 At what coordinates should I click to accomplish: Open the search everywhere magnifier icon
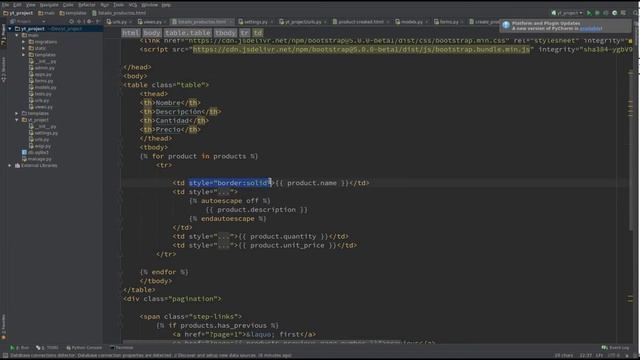click(x=636, y=13)
